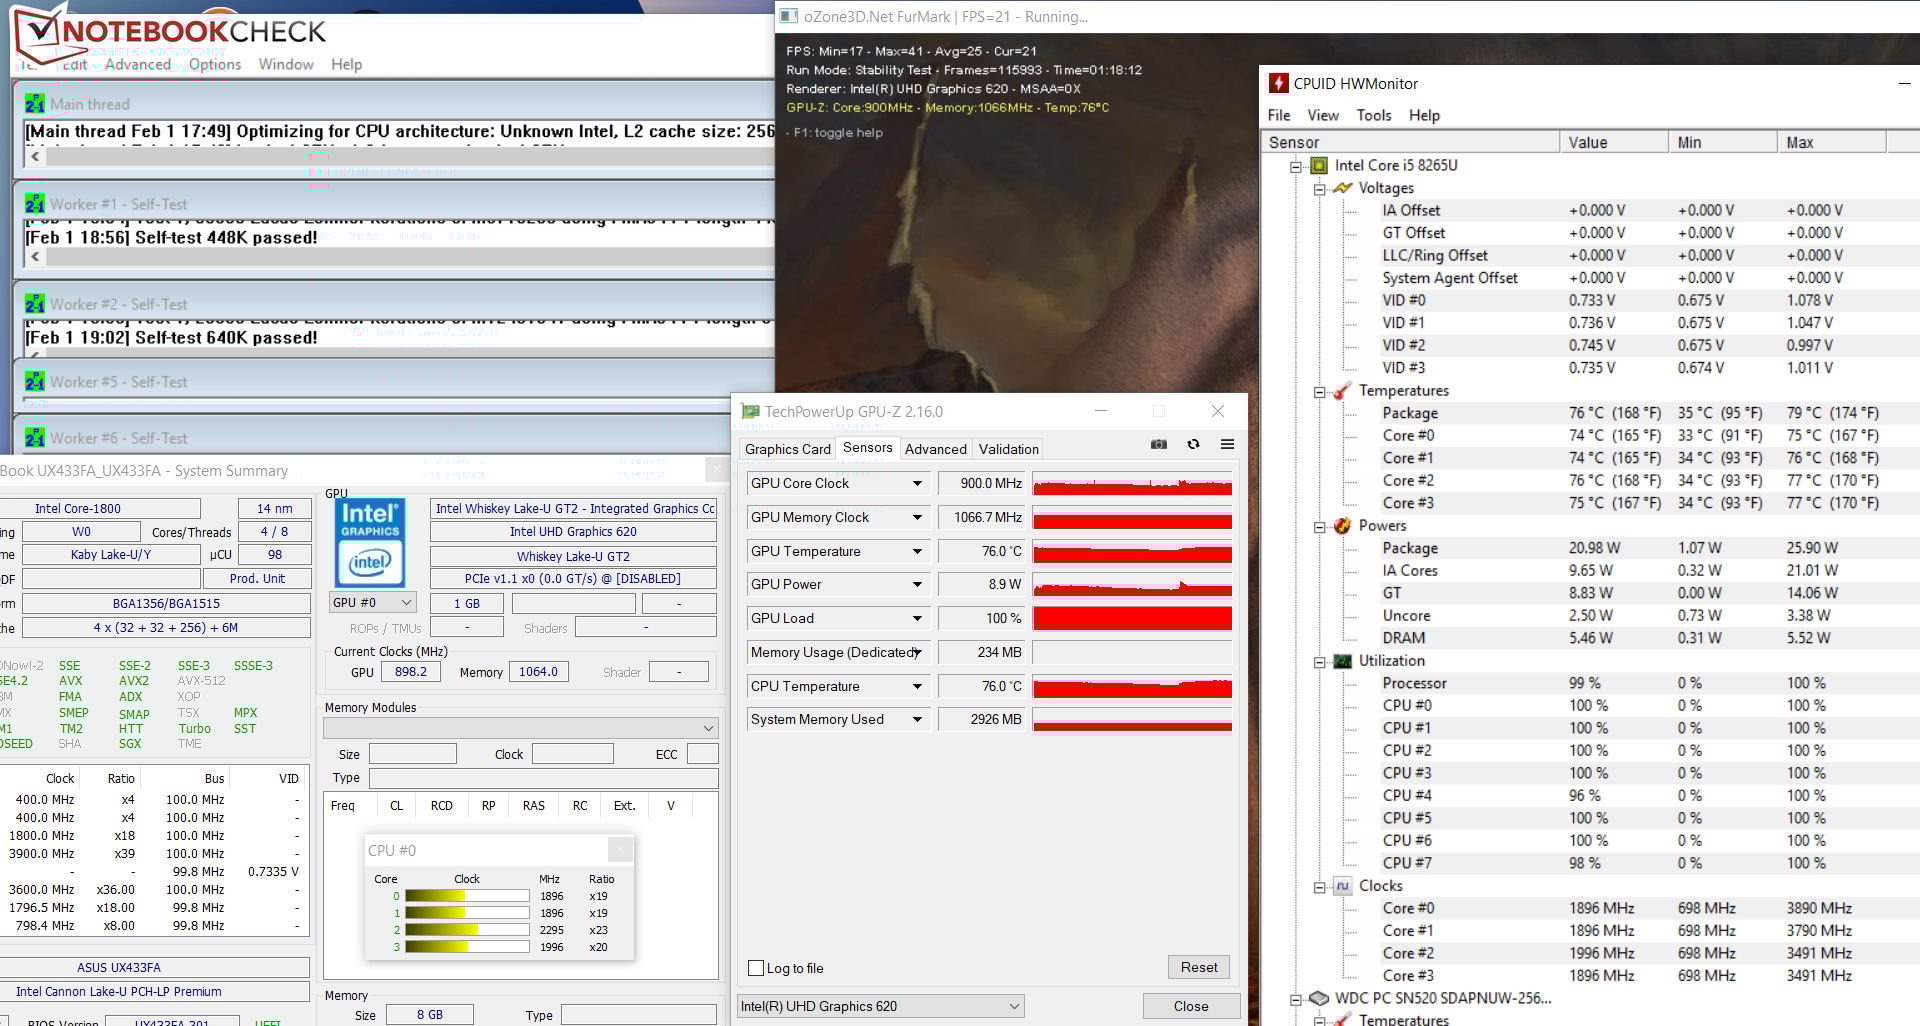This screenshot has height=1026, width=1920.
Task: Open the Prime95 Window menu
Action: pos(286,64)
